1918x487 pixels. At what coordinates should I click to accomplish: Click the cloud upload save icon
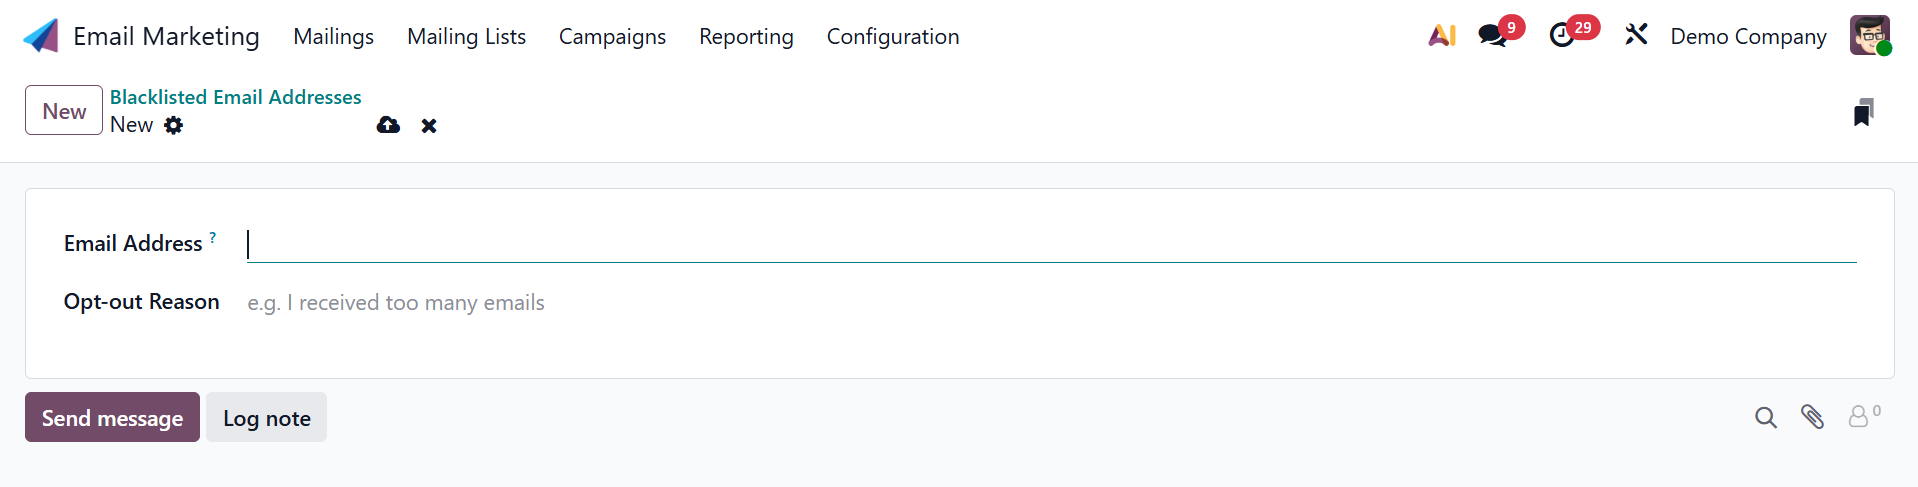click(388, 125)
